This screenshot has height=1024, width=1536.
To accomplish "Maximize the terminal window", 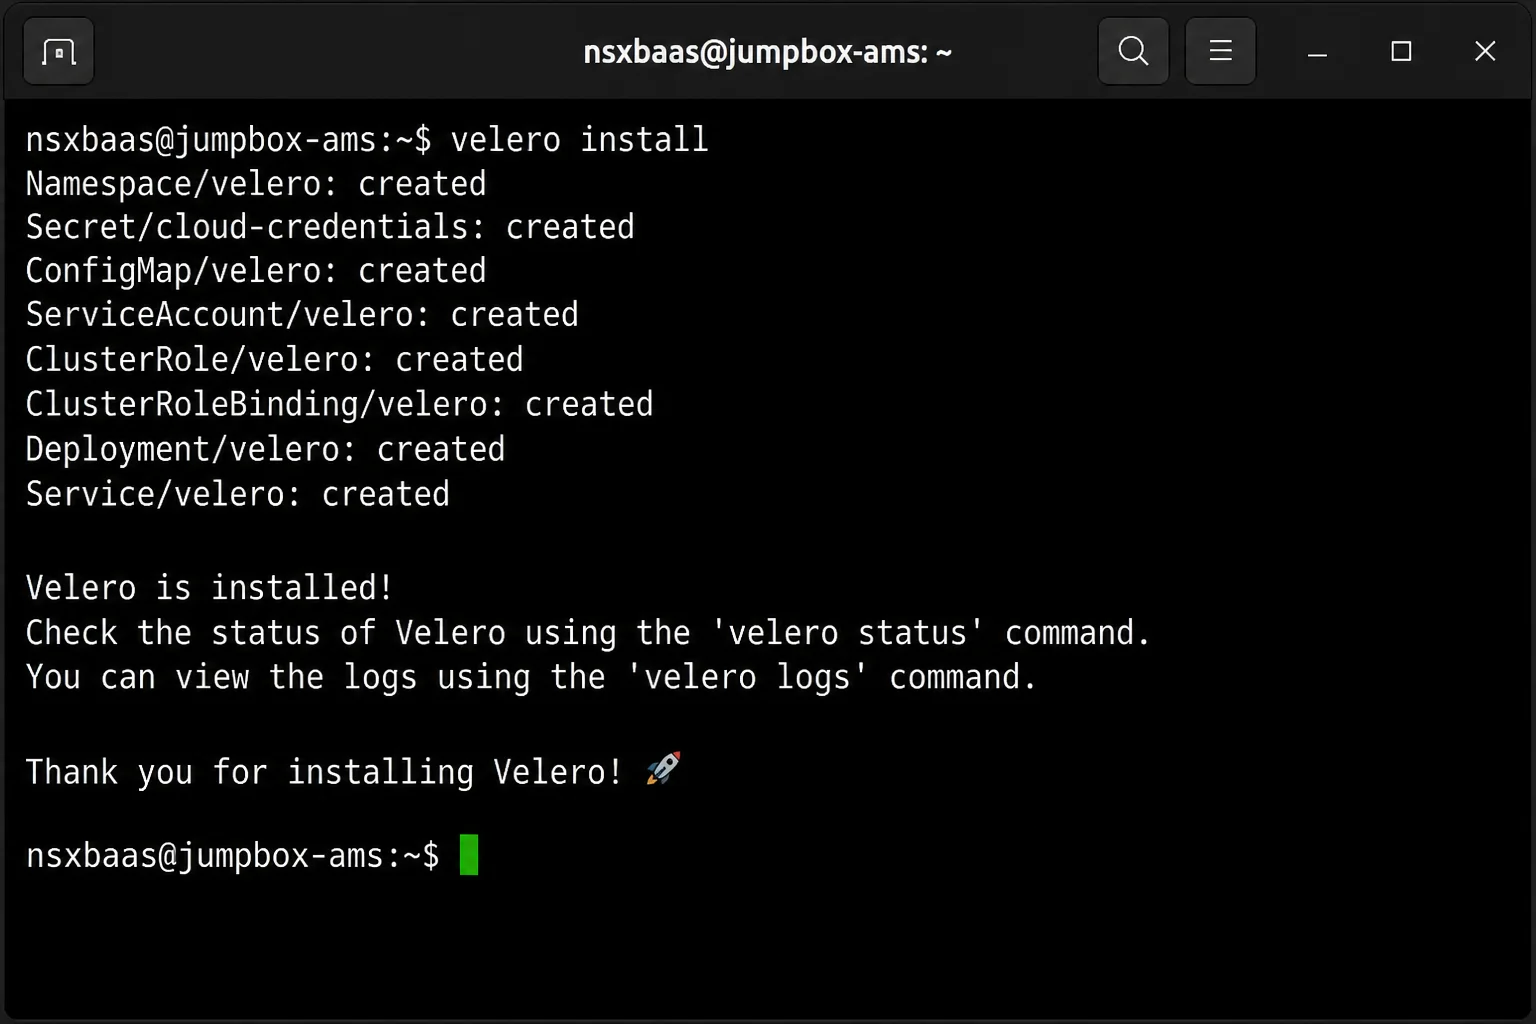I will (x=1401, y=51).
